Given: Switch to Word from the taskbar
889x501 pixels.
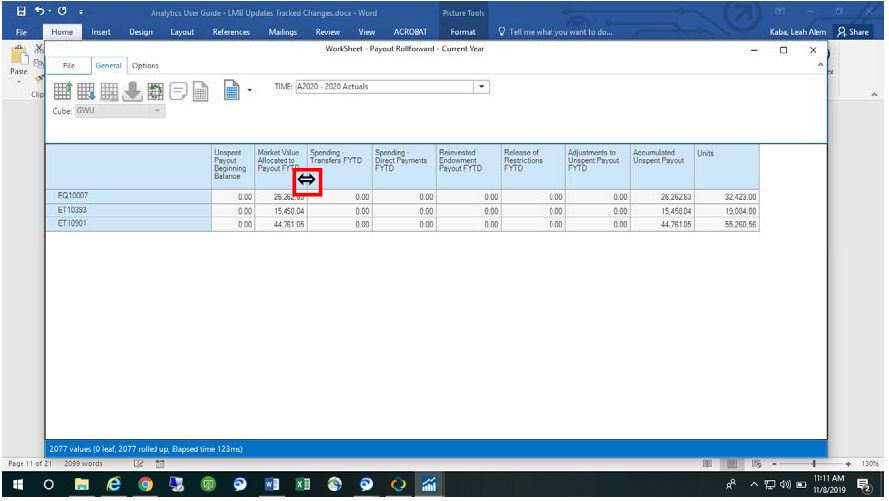Looking at the screenshot, I should pyautogui.click(x=272, y=485).
